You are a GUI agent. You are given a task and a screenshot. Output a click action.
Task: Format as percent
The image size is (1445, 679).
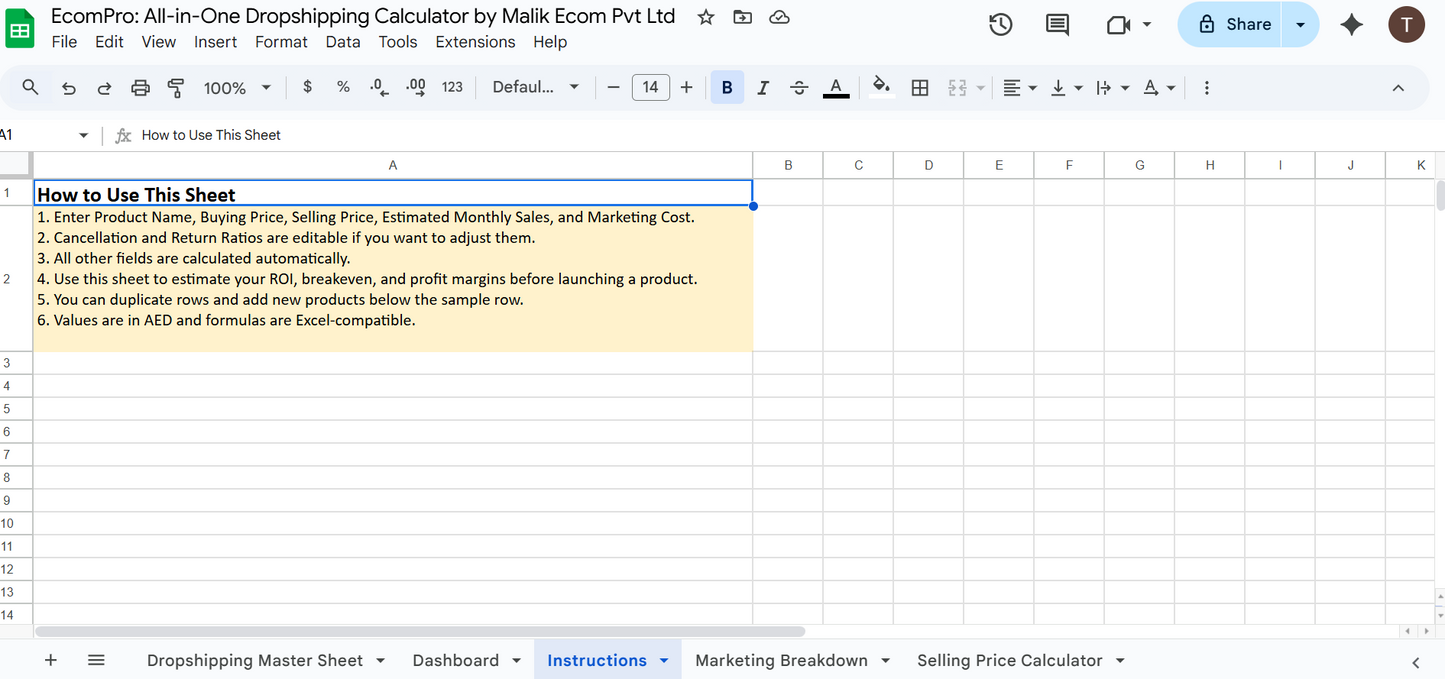coord(343,87)
